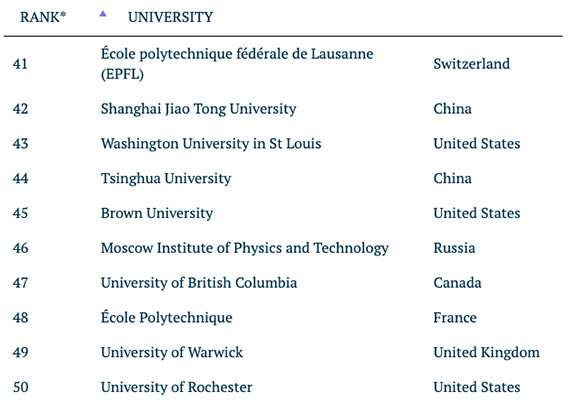Select University of Rochester entry
The width and height of the screenshot is (570, 403).
(176, 387)
